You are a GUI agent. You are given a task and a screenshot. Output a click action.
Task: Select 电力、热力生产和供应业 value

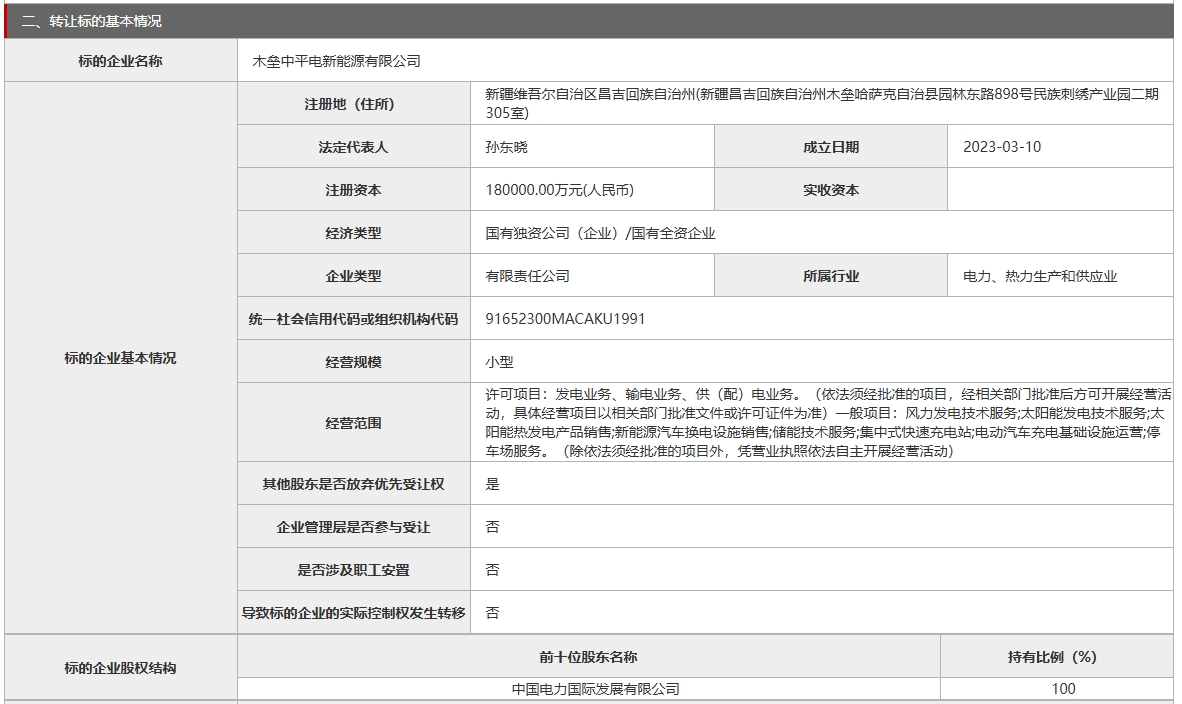click(1040, 276)
